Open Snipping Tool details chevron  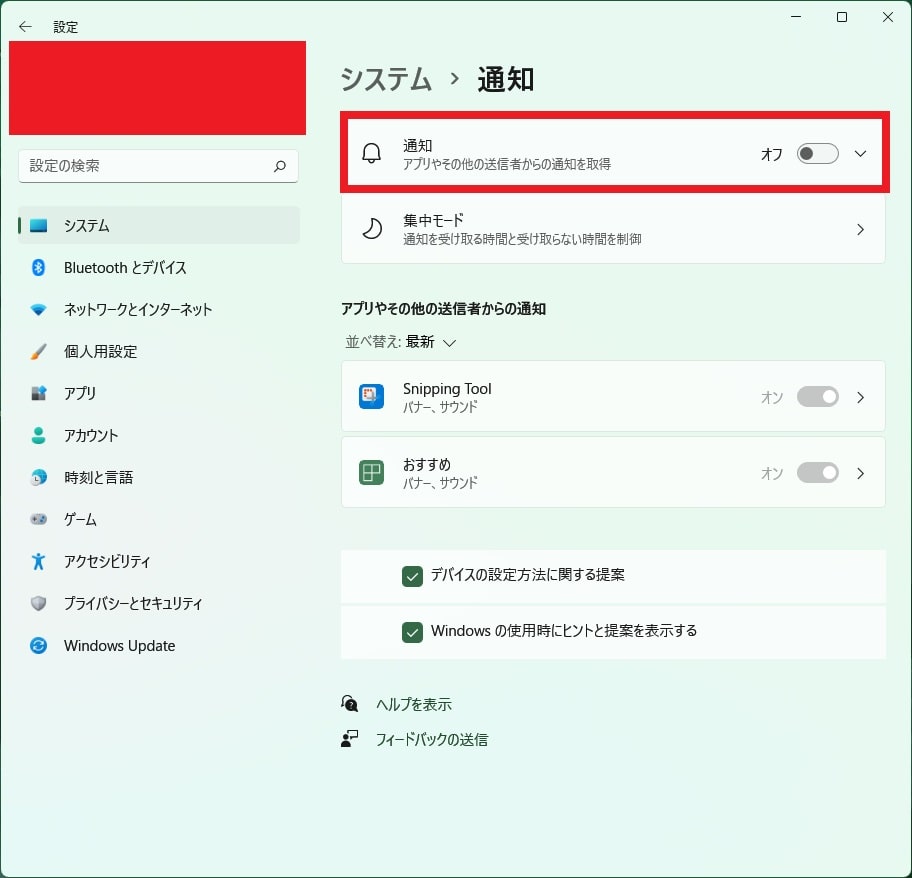pyautogui.click(x=860, y=397)
